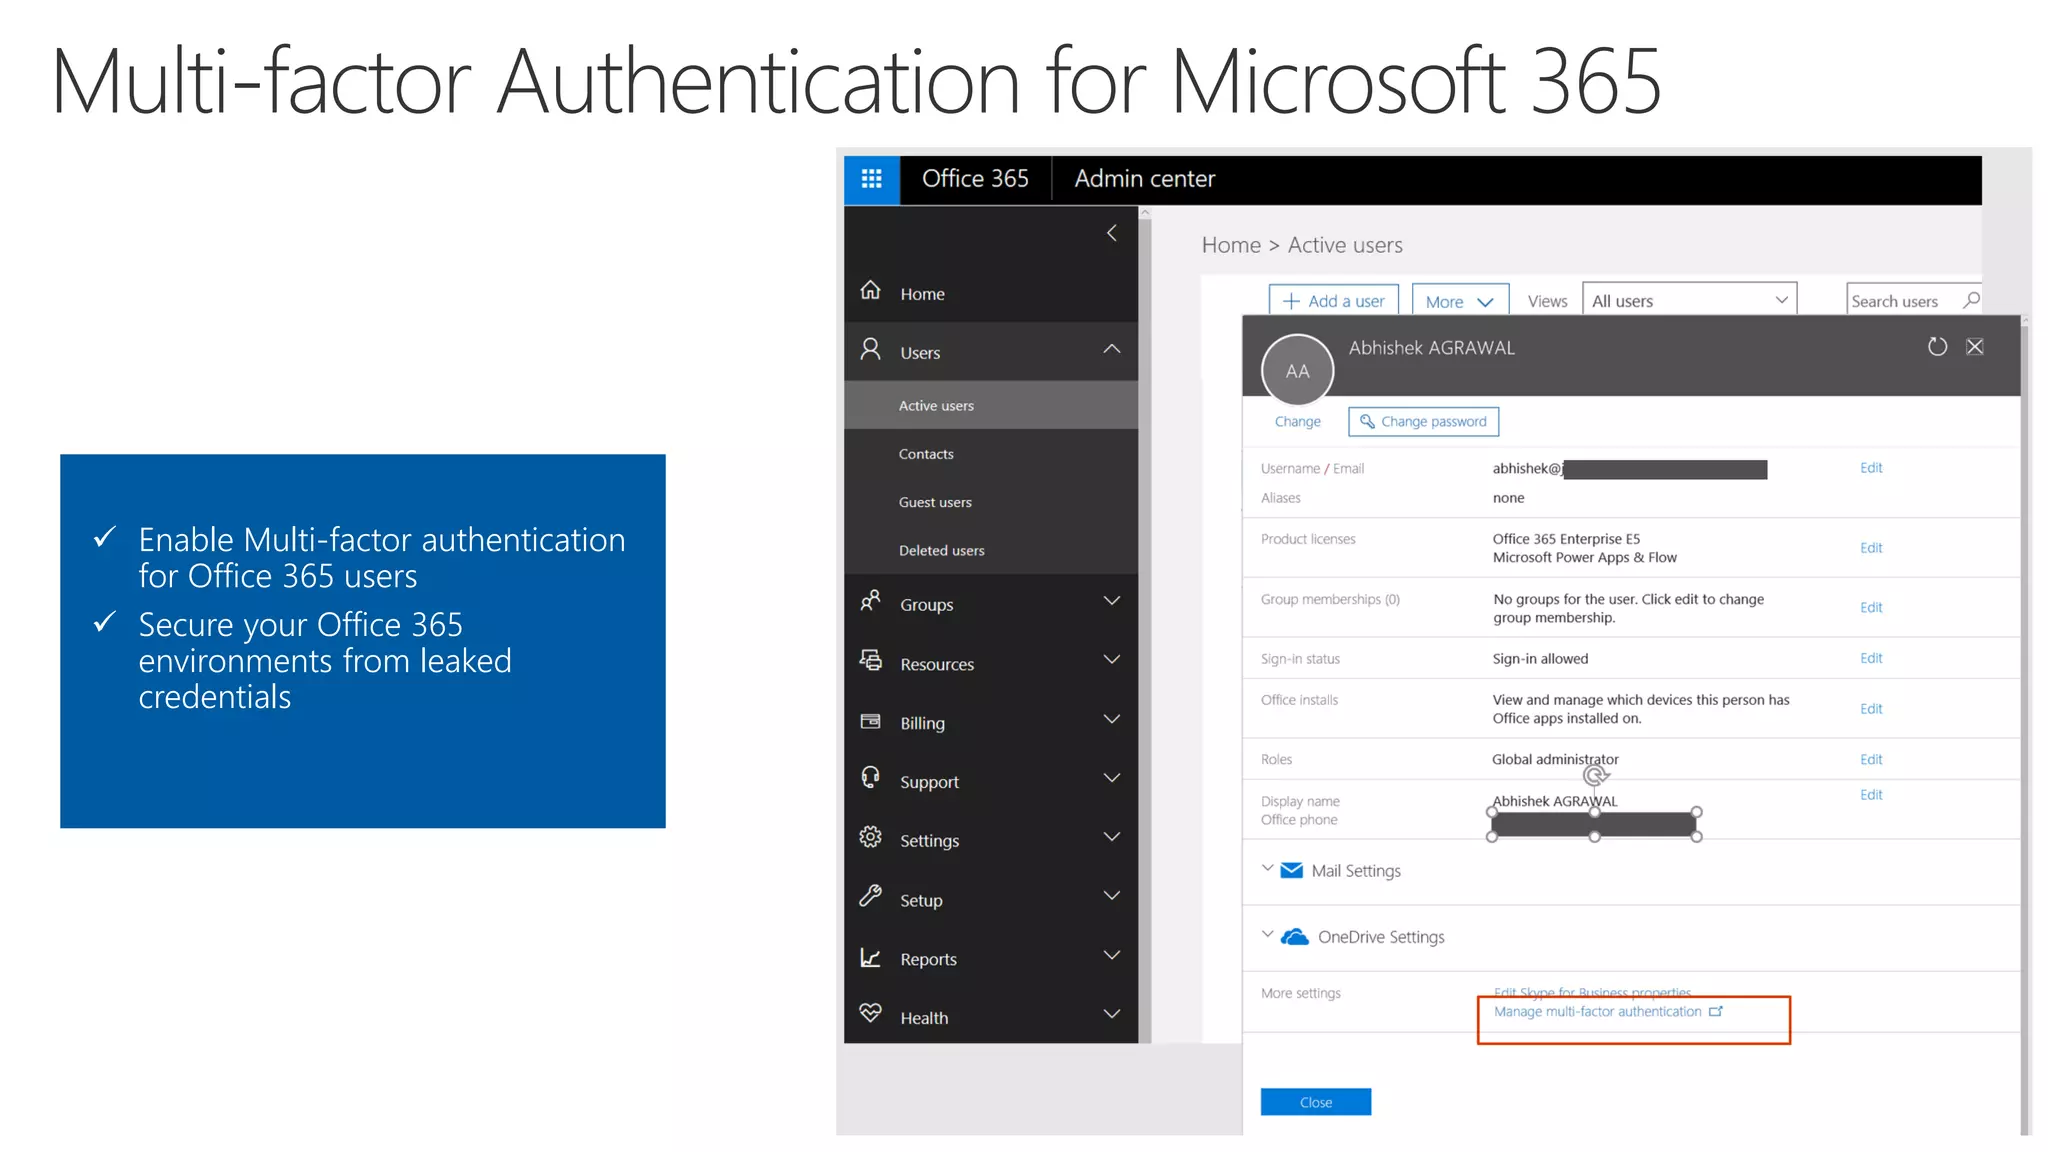The height and width of the screenshot is (1152, 2048).
Task: Edit the Office installs row
Action: [1870, 708]
